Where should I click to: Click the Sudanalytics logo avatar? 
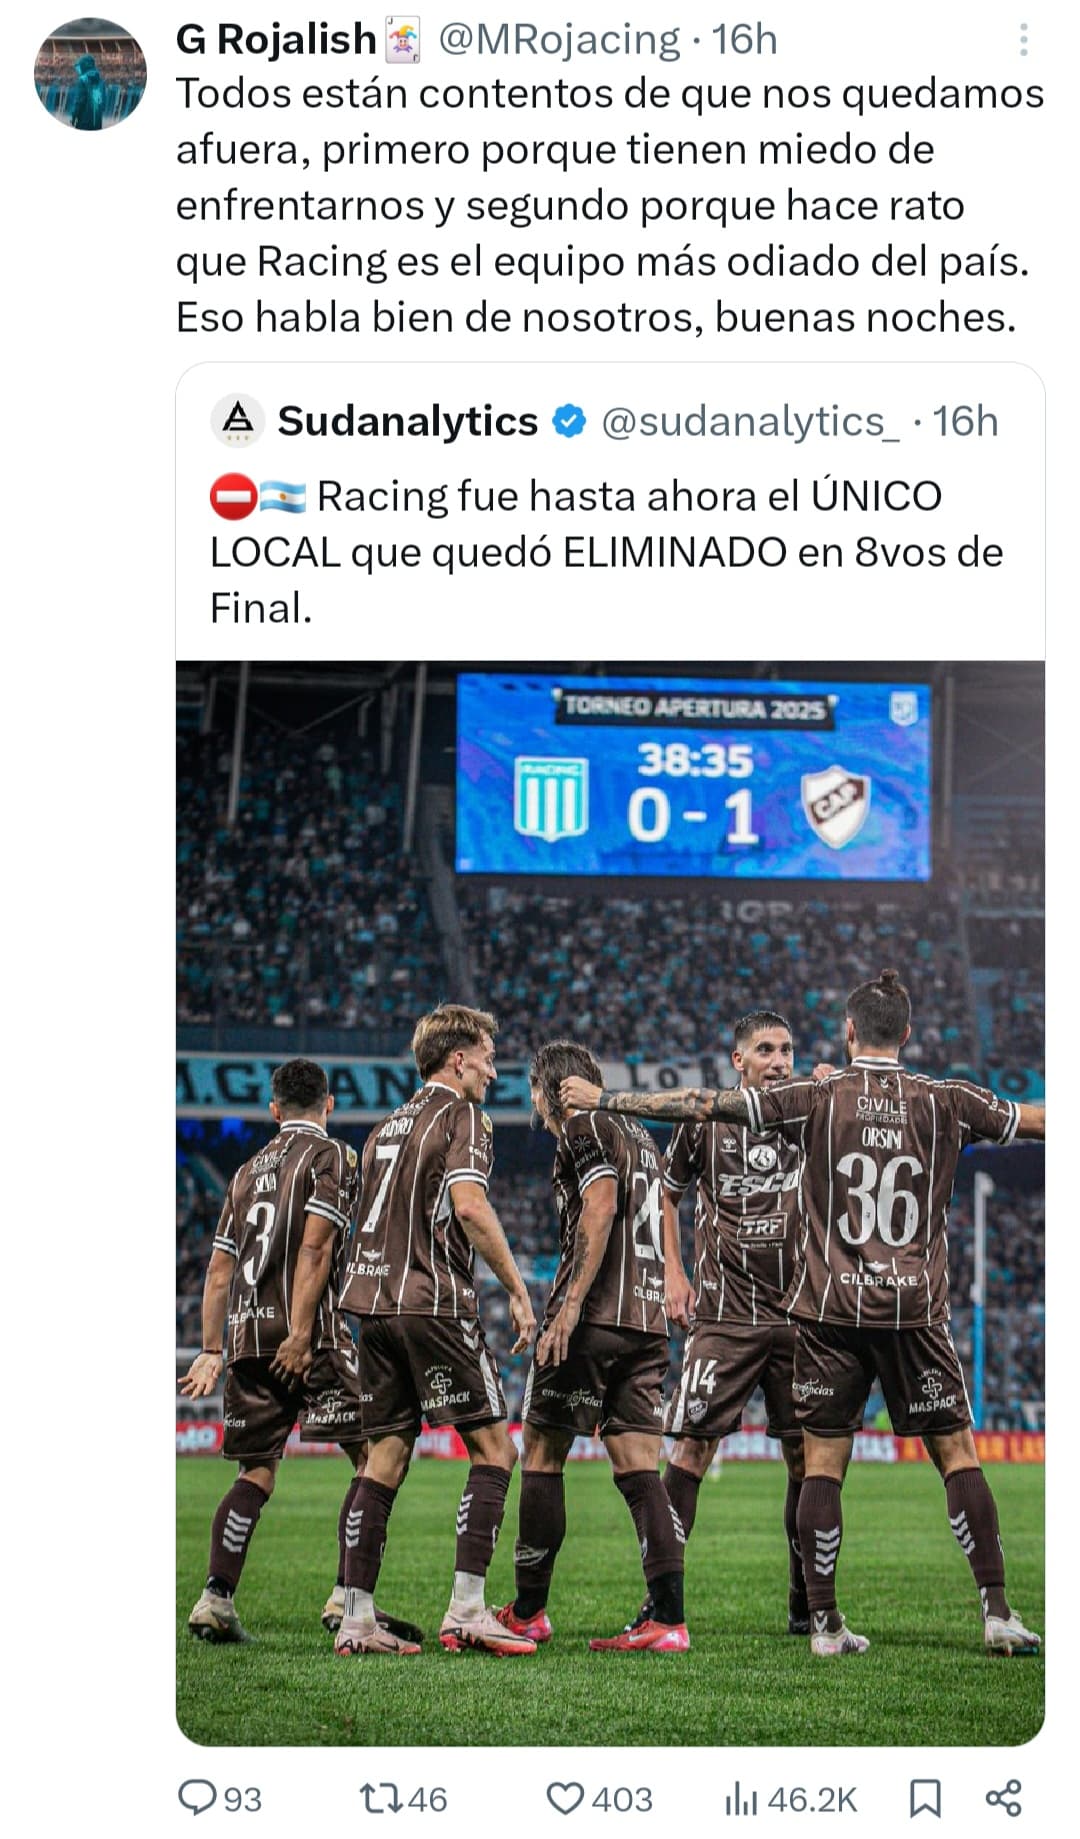[x=237, y=420]
